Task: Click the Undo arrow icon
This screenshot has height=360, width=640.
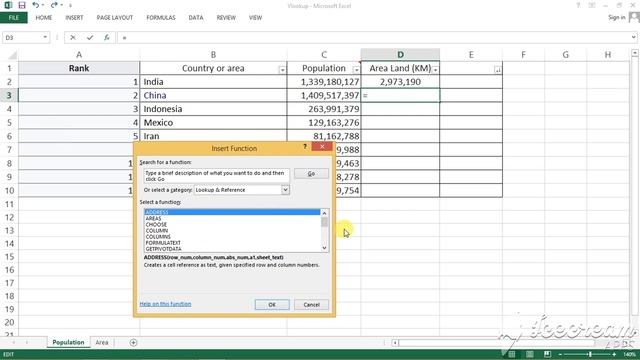Action: [x=36, y=5]
